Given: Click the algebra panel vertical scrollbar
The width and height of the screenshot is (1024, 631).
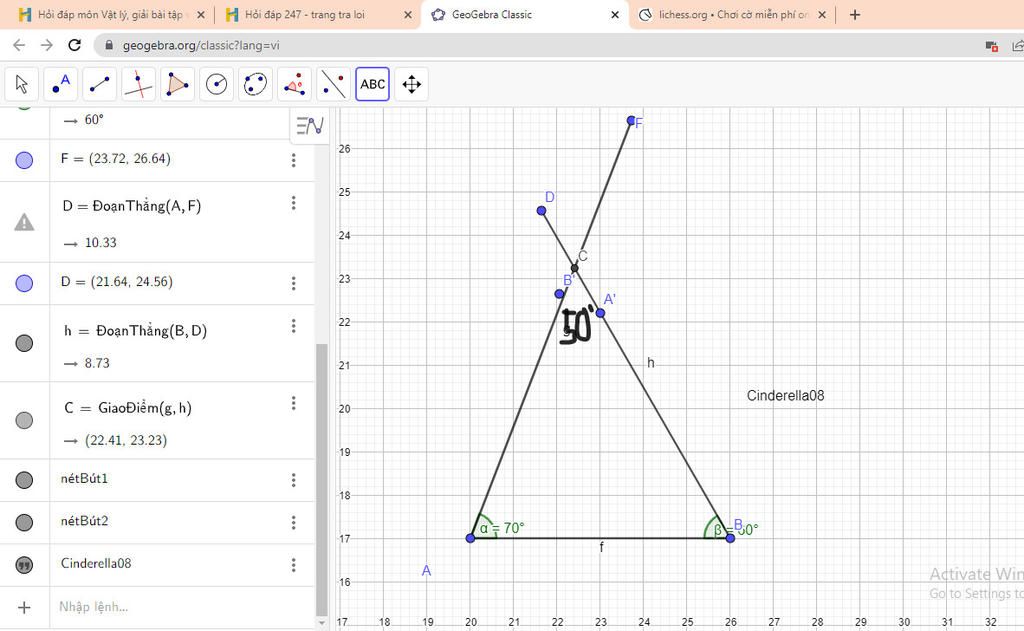Looking at the screenshot, I should [x=321, y=479].
